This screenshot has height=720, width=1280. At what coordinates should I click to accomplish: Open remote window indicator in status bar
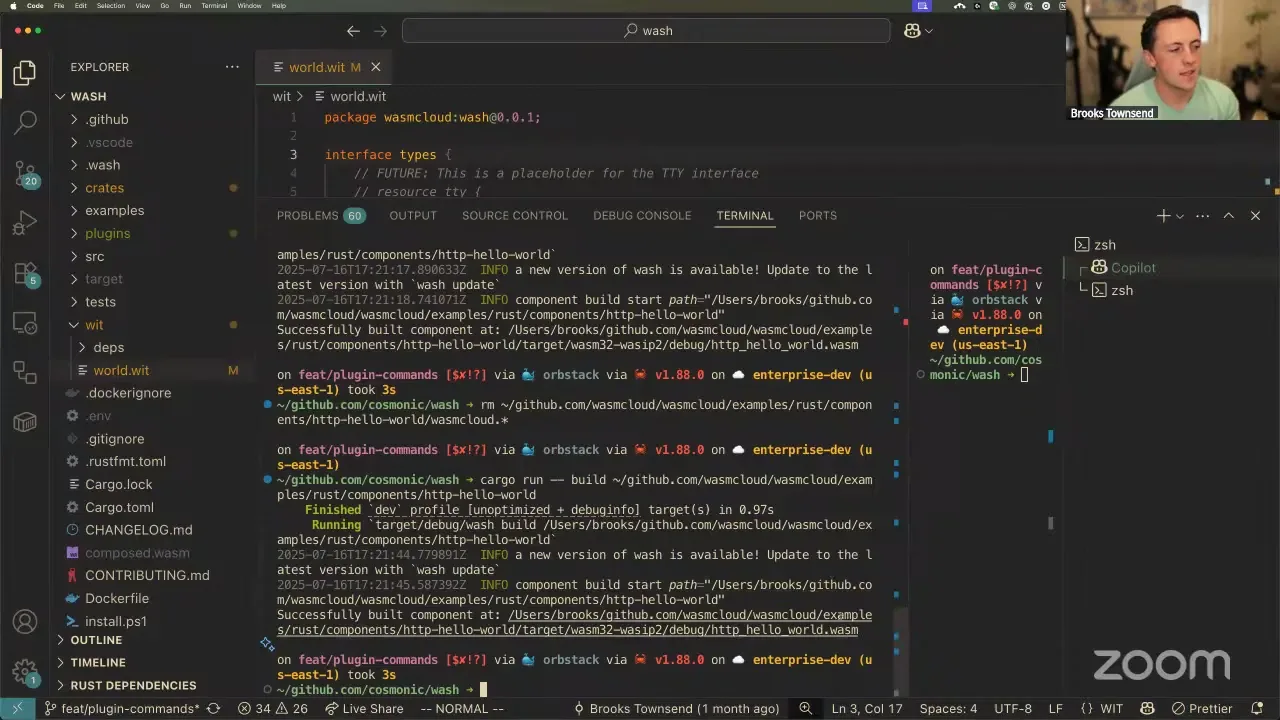pos(17,709)
